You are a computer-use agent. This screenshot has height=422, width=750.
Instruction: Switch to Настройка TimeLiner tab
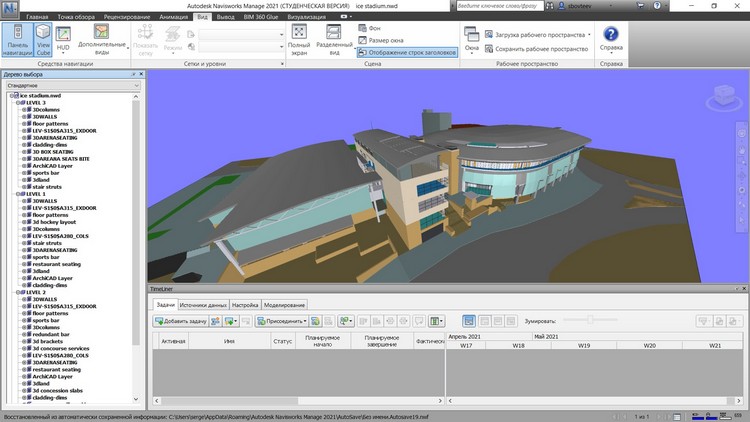pos(245,305)
